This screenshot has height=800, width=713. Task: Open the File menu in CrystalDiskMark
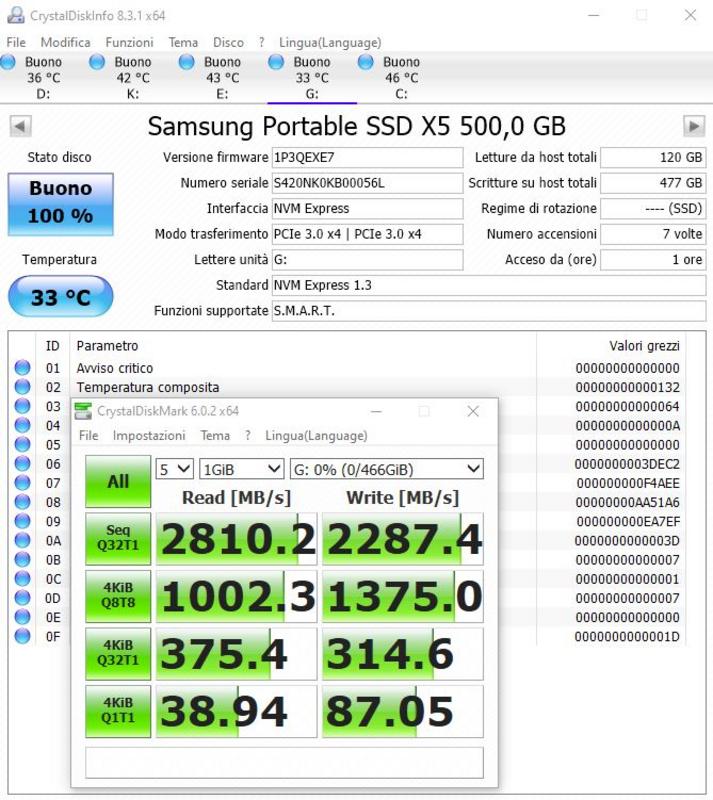88,436
